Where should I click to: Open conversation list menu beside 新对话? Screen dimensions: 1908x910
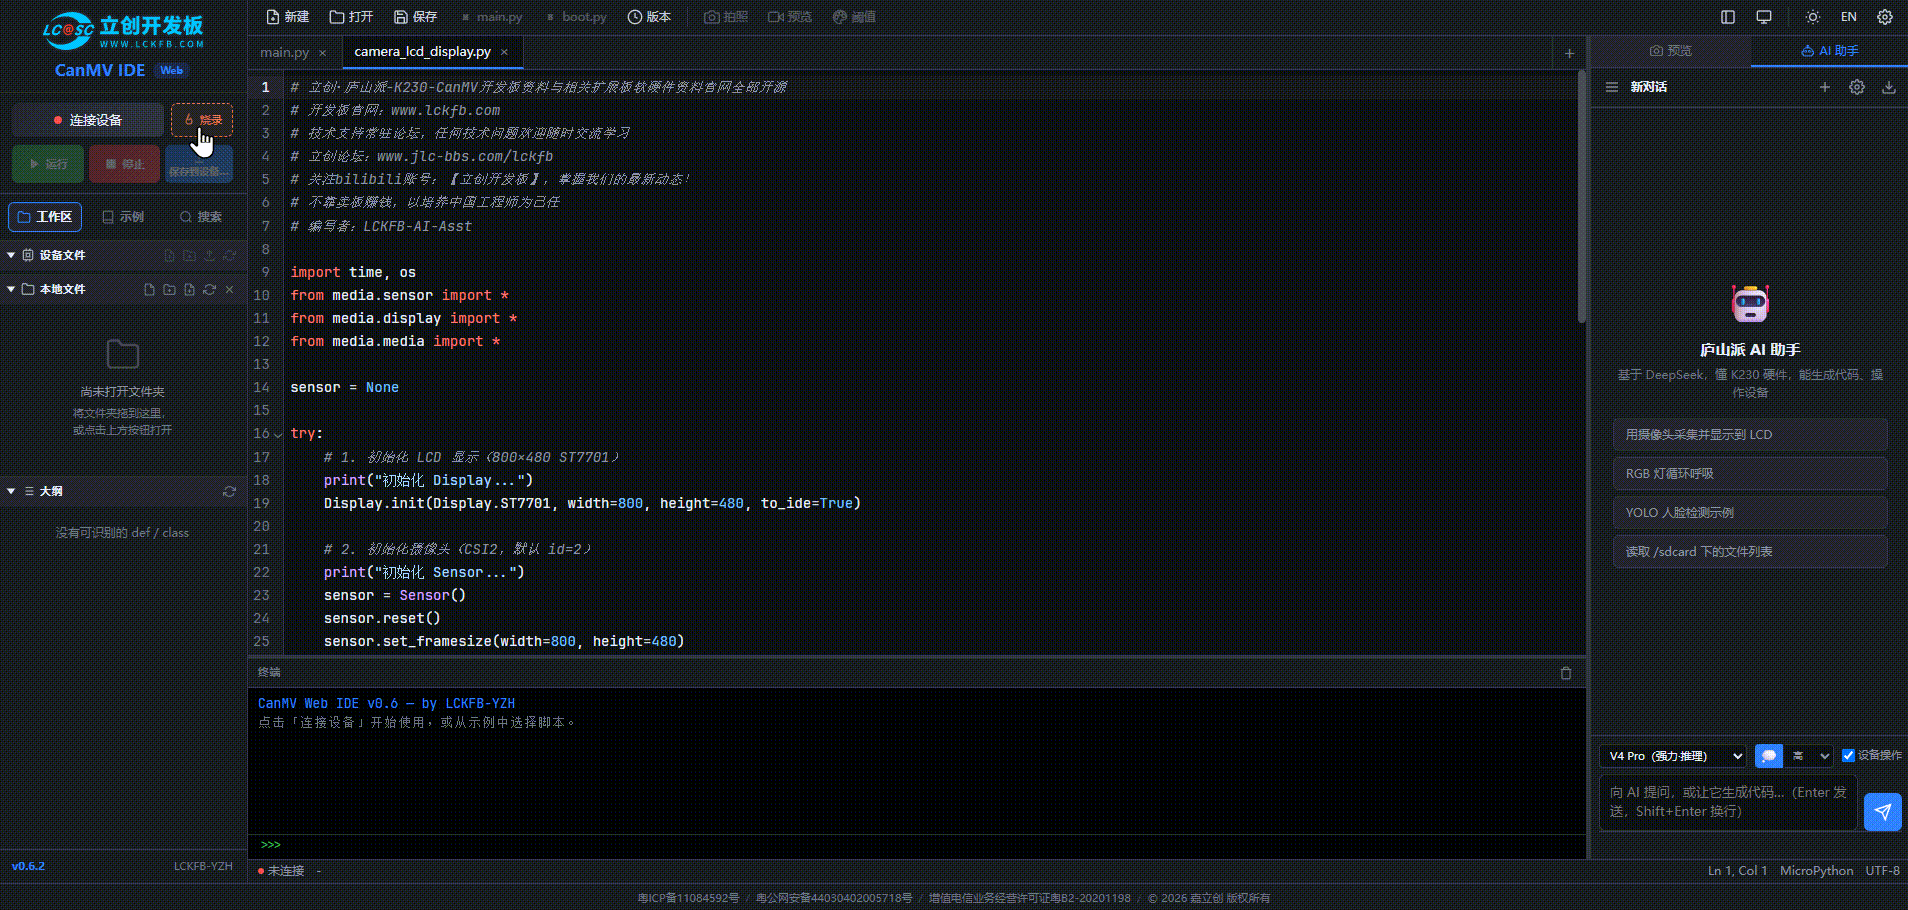tap(1611, 87)
